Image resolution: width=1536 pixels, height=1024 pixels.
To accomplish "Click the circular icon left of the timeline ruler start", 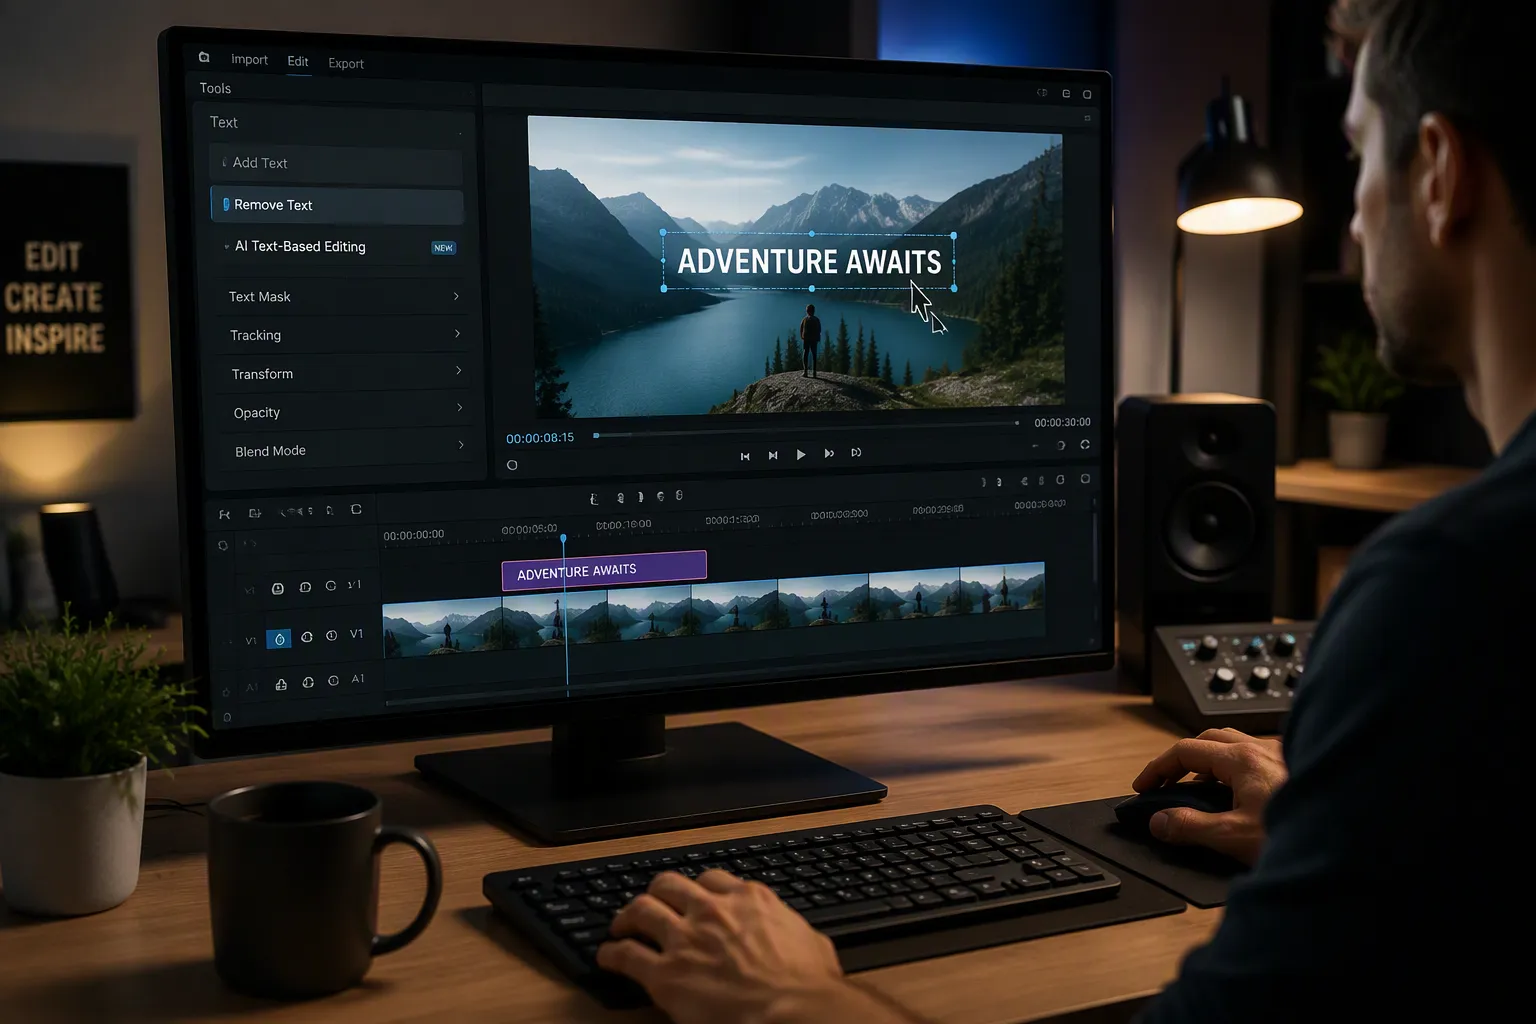I will (x=223, y=545).
